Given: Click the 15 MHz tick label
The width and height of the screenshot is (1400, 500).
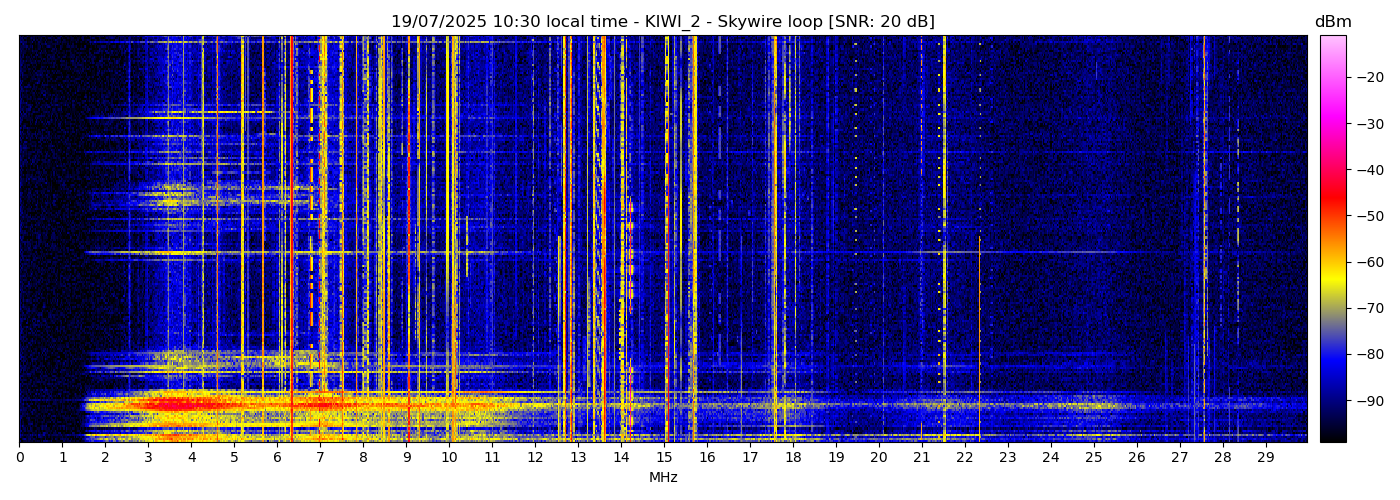Looking at the screenshot, I should tap(664, 458).
